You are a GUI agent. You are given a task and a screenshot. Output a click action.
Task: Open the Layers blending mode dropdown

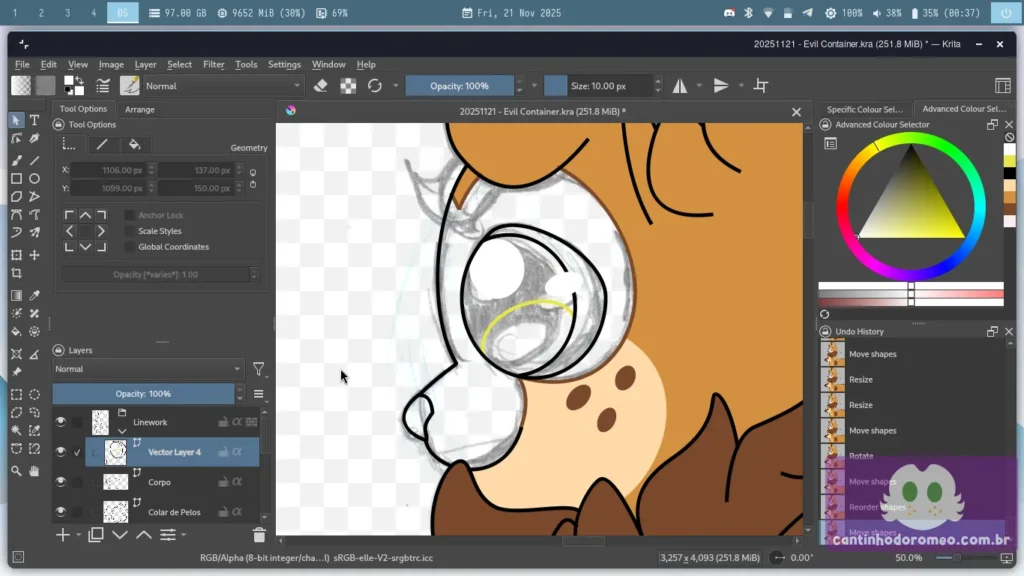tap(148, 369)
